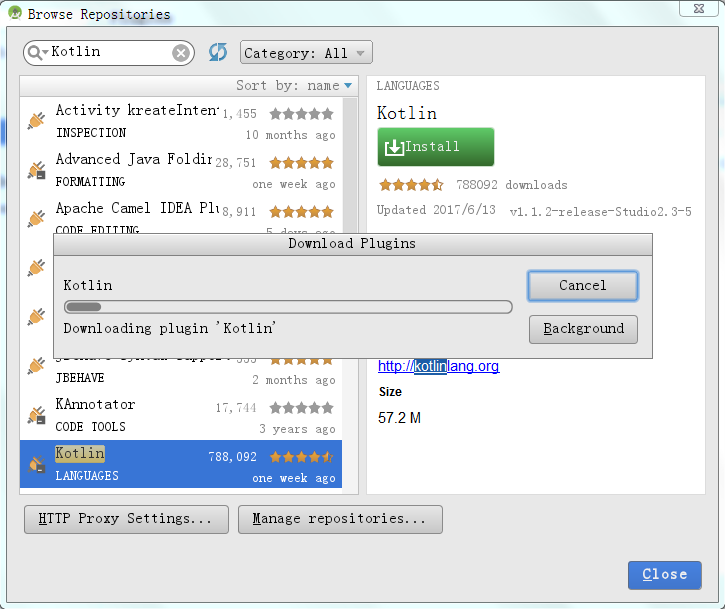
Task: Click the FORMATTING category label
Action: tap(90, 182)
